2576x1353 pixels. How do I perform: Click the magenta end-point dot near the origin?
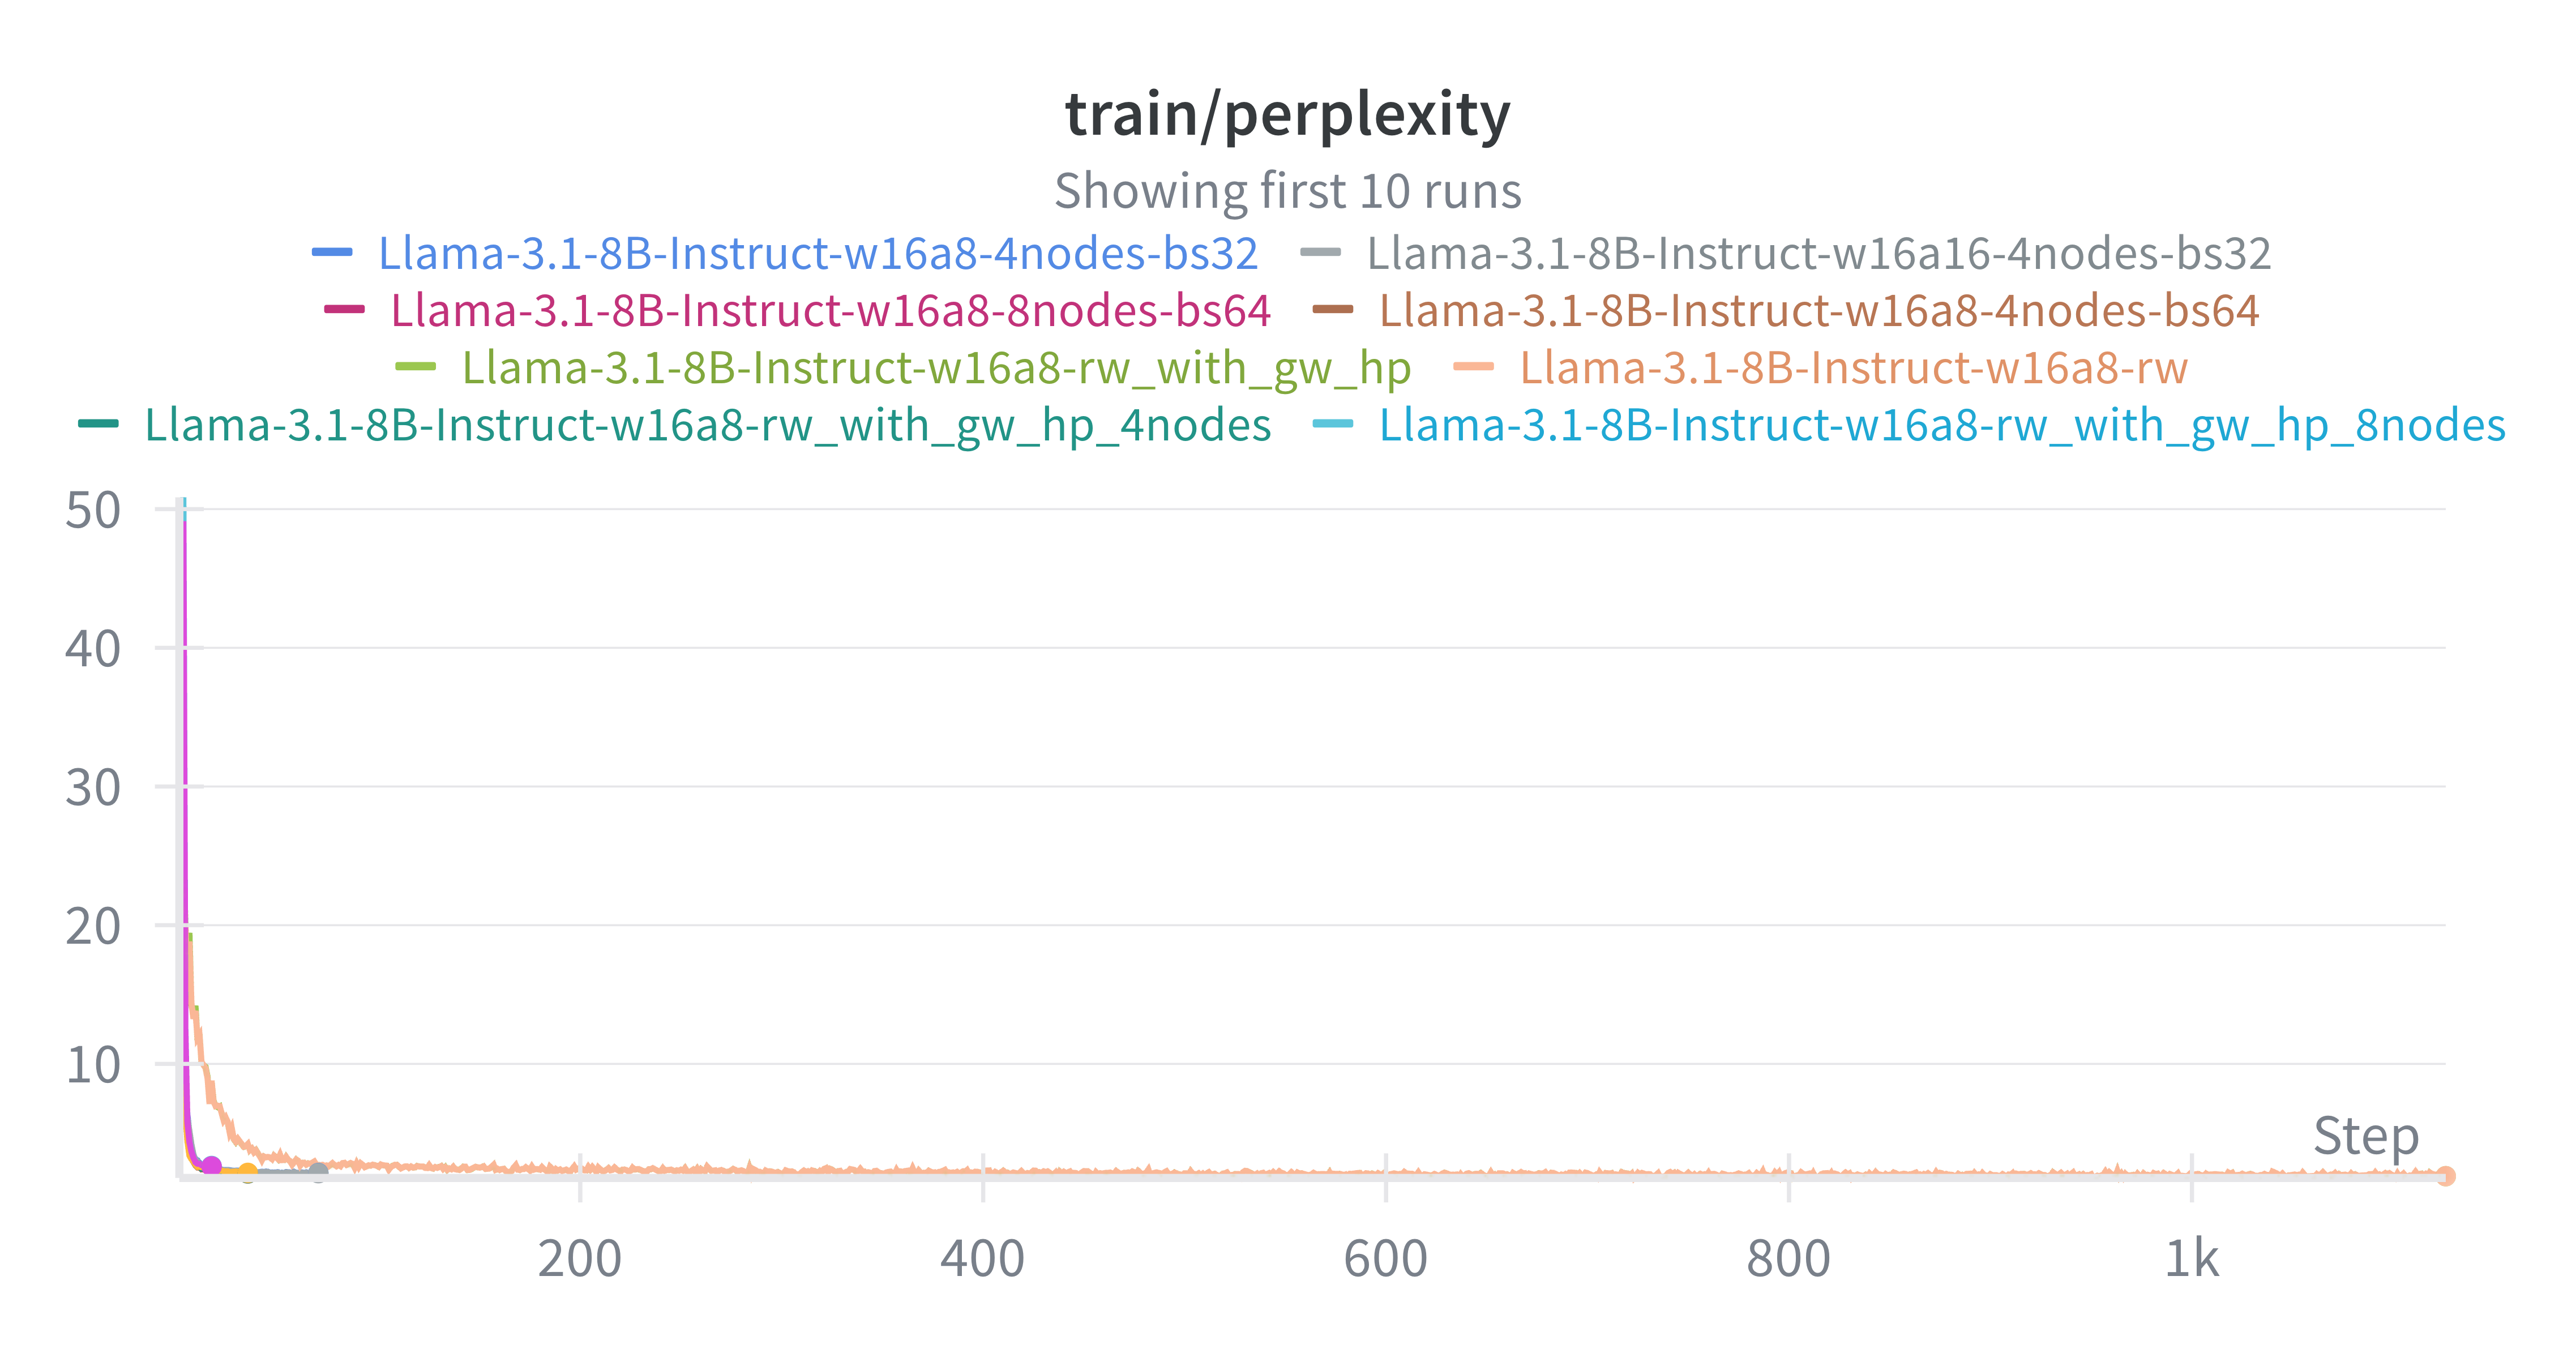pyautogui.click(x=211, y=1166)
